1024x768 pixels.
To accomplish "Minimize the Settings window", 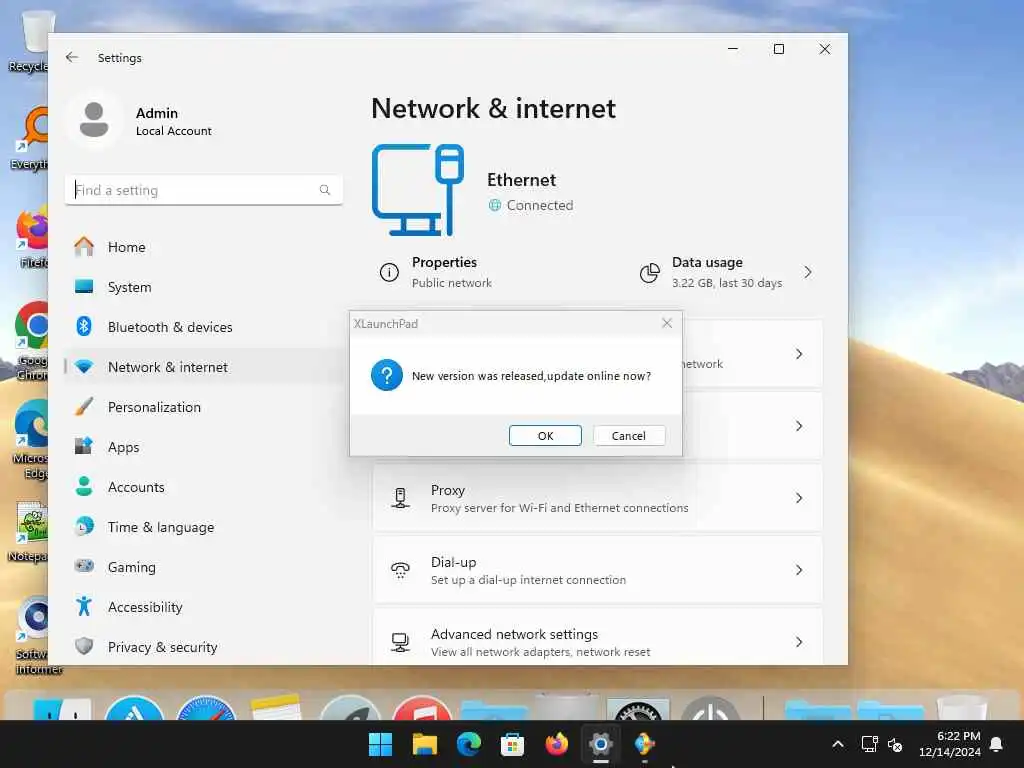I will 733,49.
